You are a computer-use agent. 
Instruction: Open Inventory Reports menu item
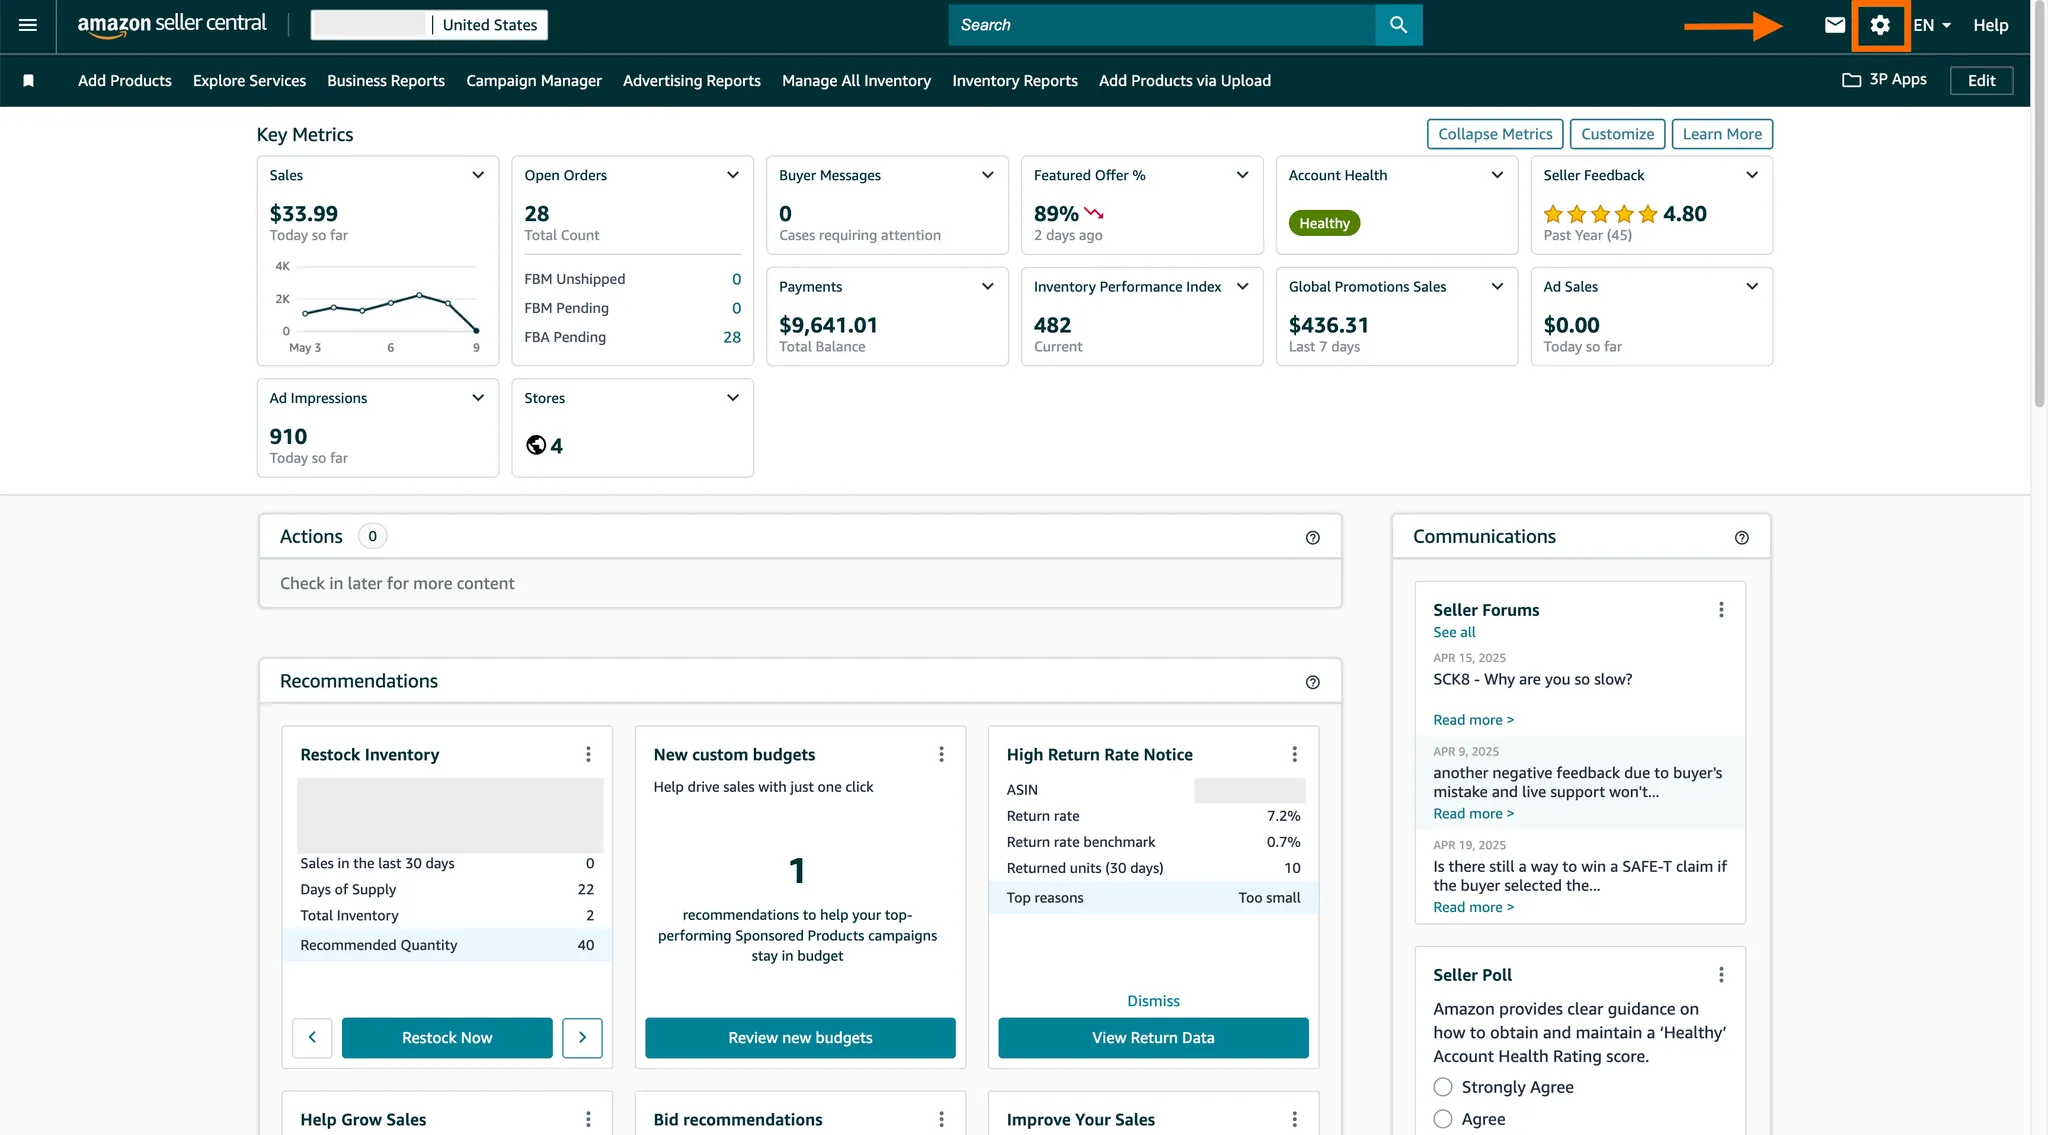1015,81
